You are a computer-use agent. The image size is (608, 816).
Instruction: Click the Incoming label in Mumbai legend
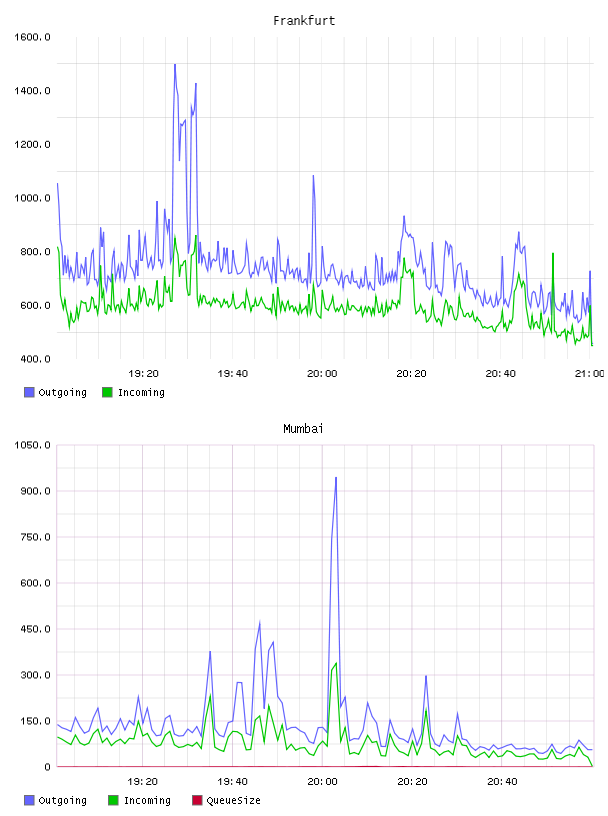tap(147, 800)
